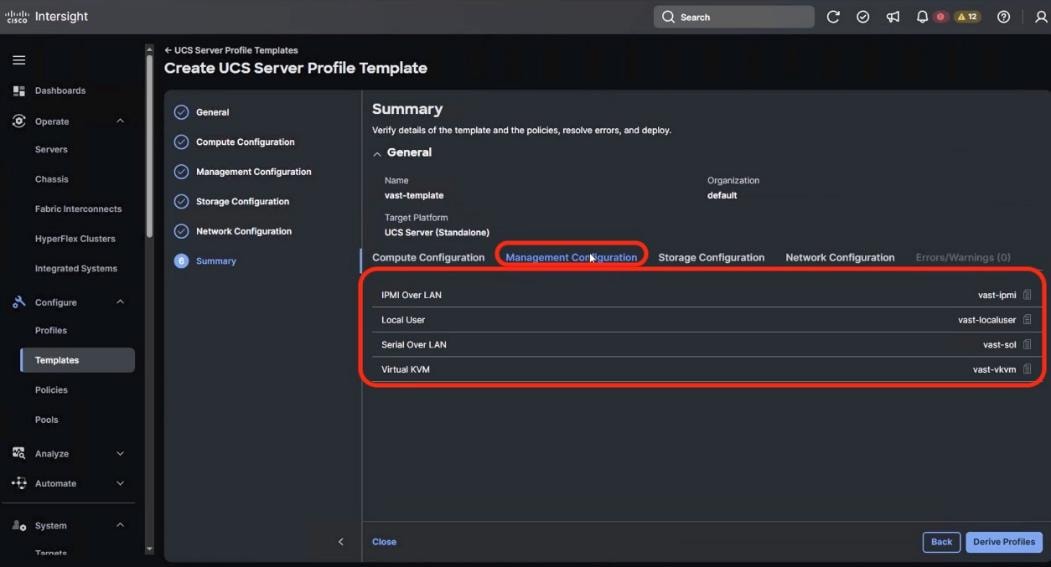
Task: Click the vast-vkvm policy name
Action: (x=994, y=369)
